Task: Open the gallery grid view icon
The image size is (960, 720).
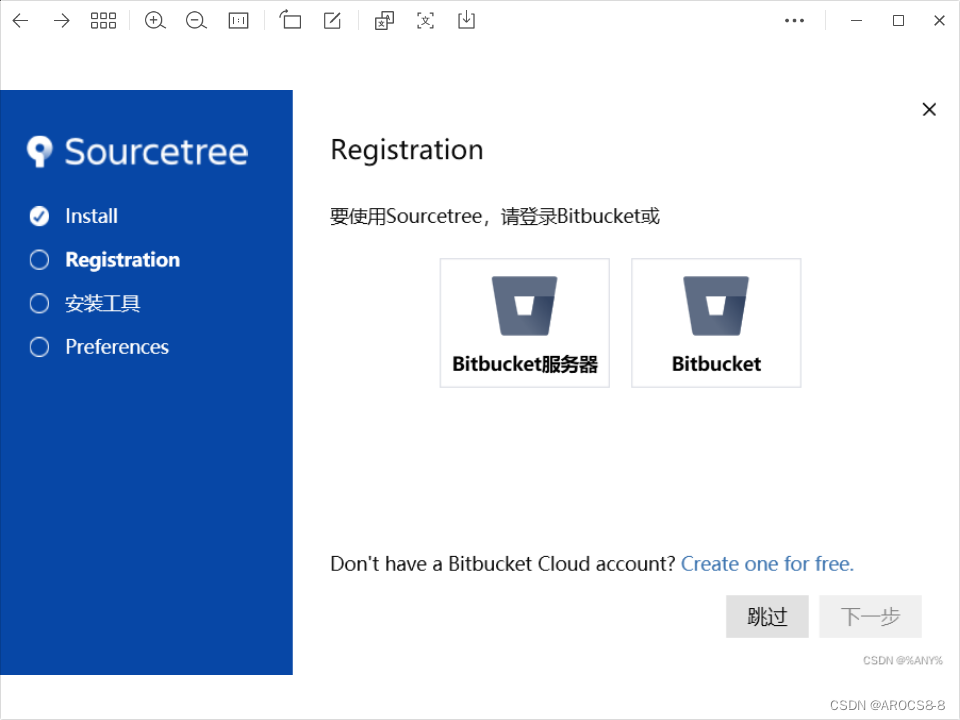Action: pos(104,20)
